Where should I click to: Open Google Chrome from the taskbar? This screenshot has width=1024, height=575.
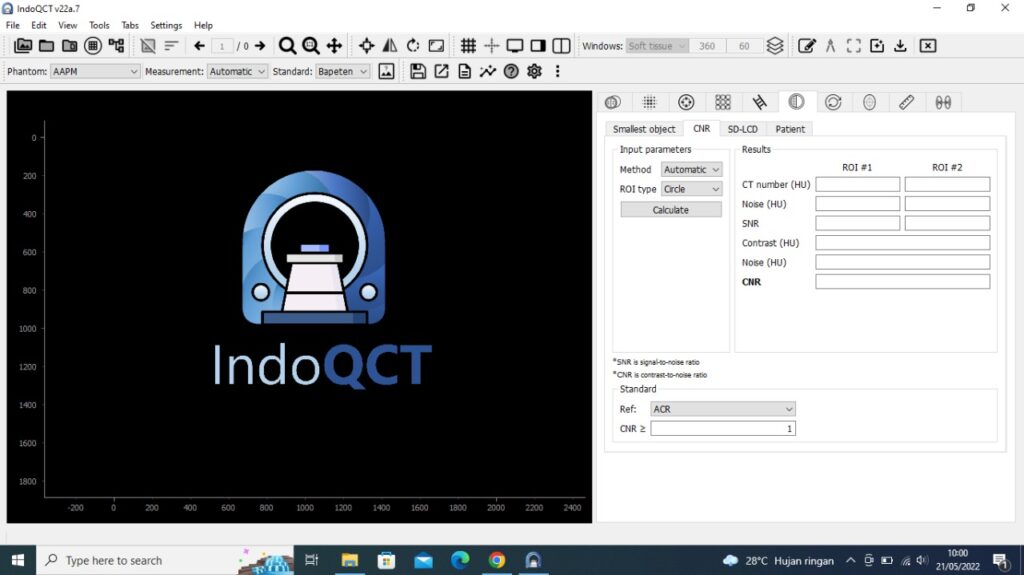496,560
